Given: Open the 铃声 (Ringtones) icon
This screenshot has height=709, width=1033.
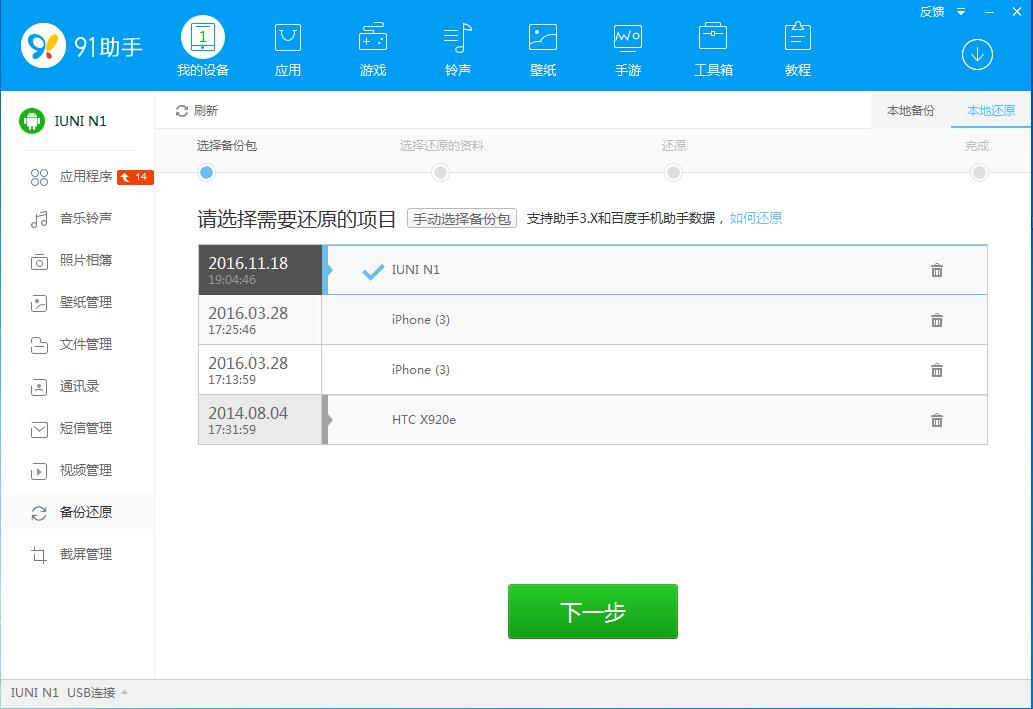Looking at the screenshot, I should pos(457,38).
